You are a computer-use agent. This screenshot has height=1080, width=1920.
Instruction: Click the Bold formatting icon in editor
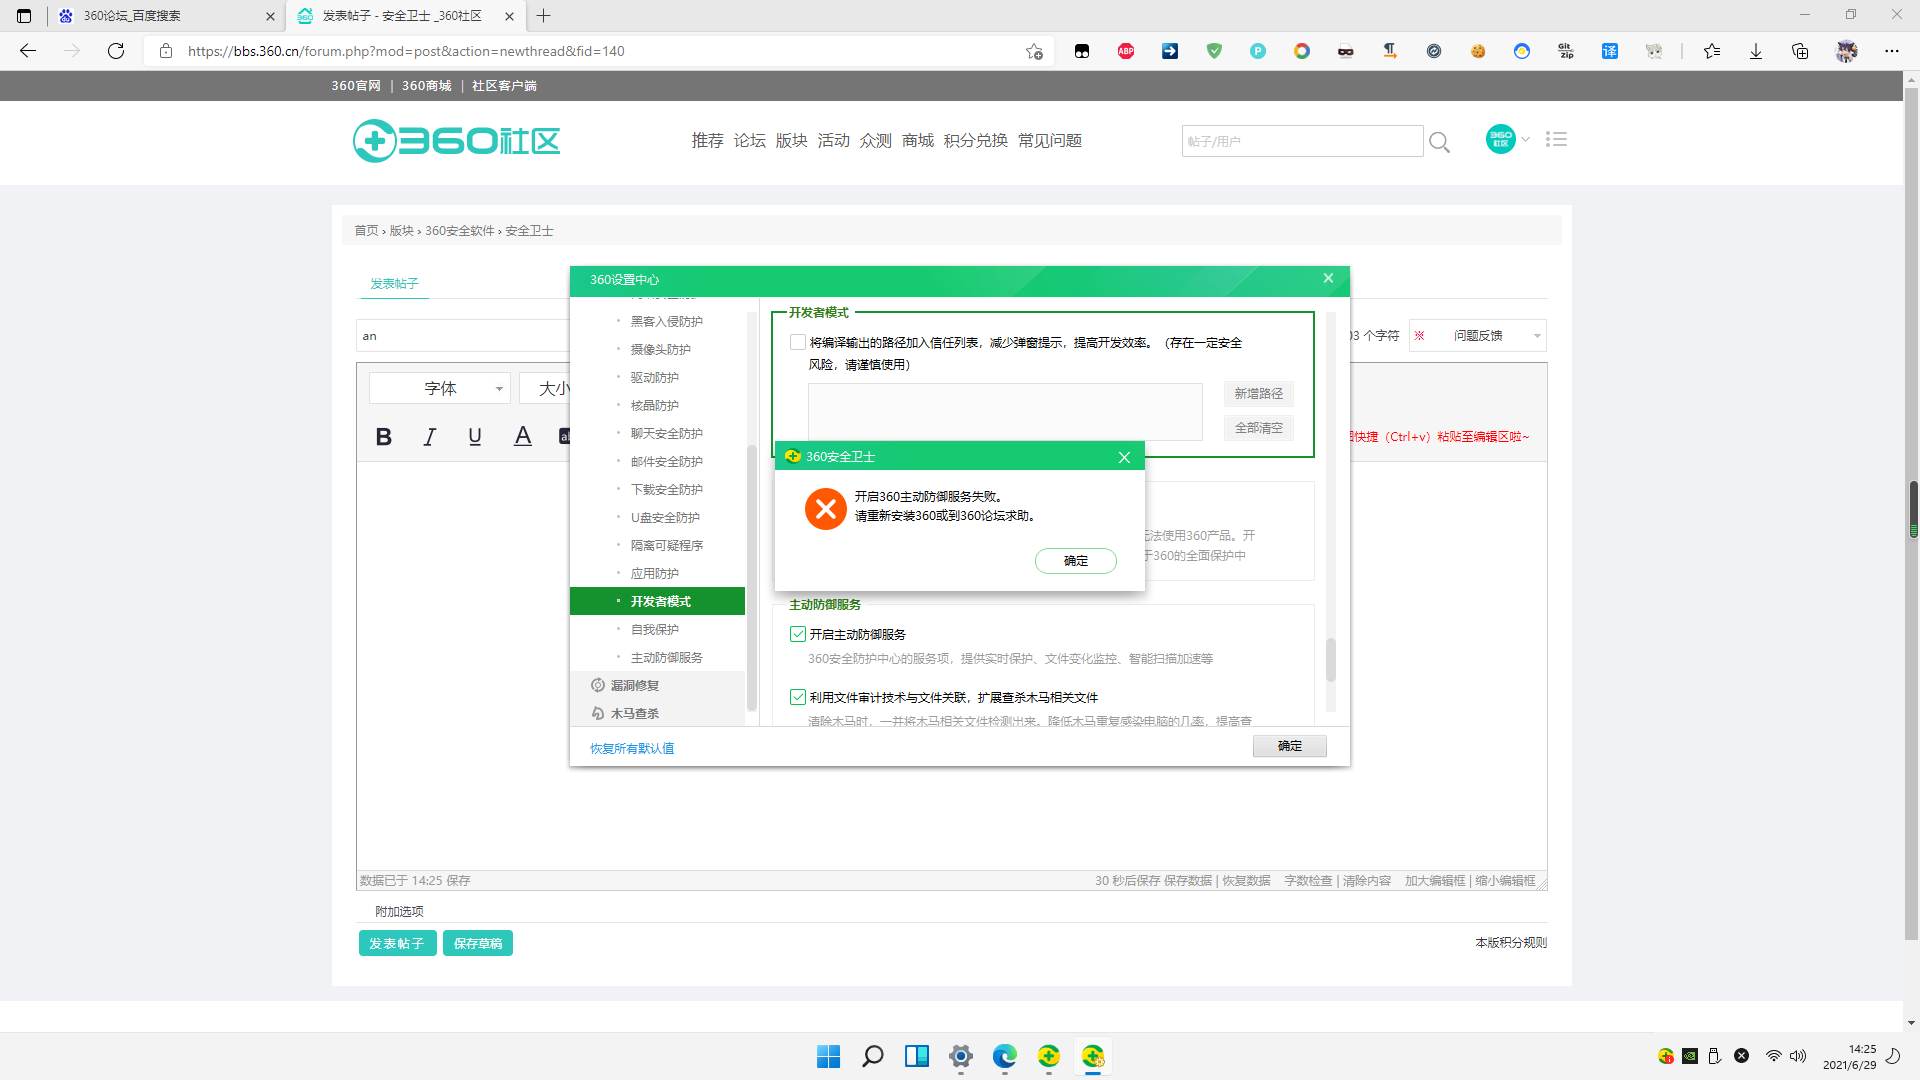pyautogui.click(x=383, y=436)
